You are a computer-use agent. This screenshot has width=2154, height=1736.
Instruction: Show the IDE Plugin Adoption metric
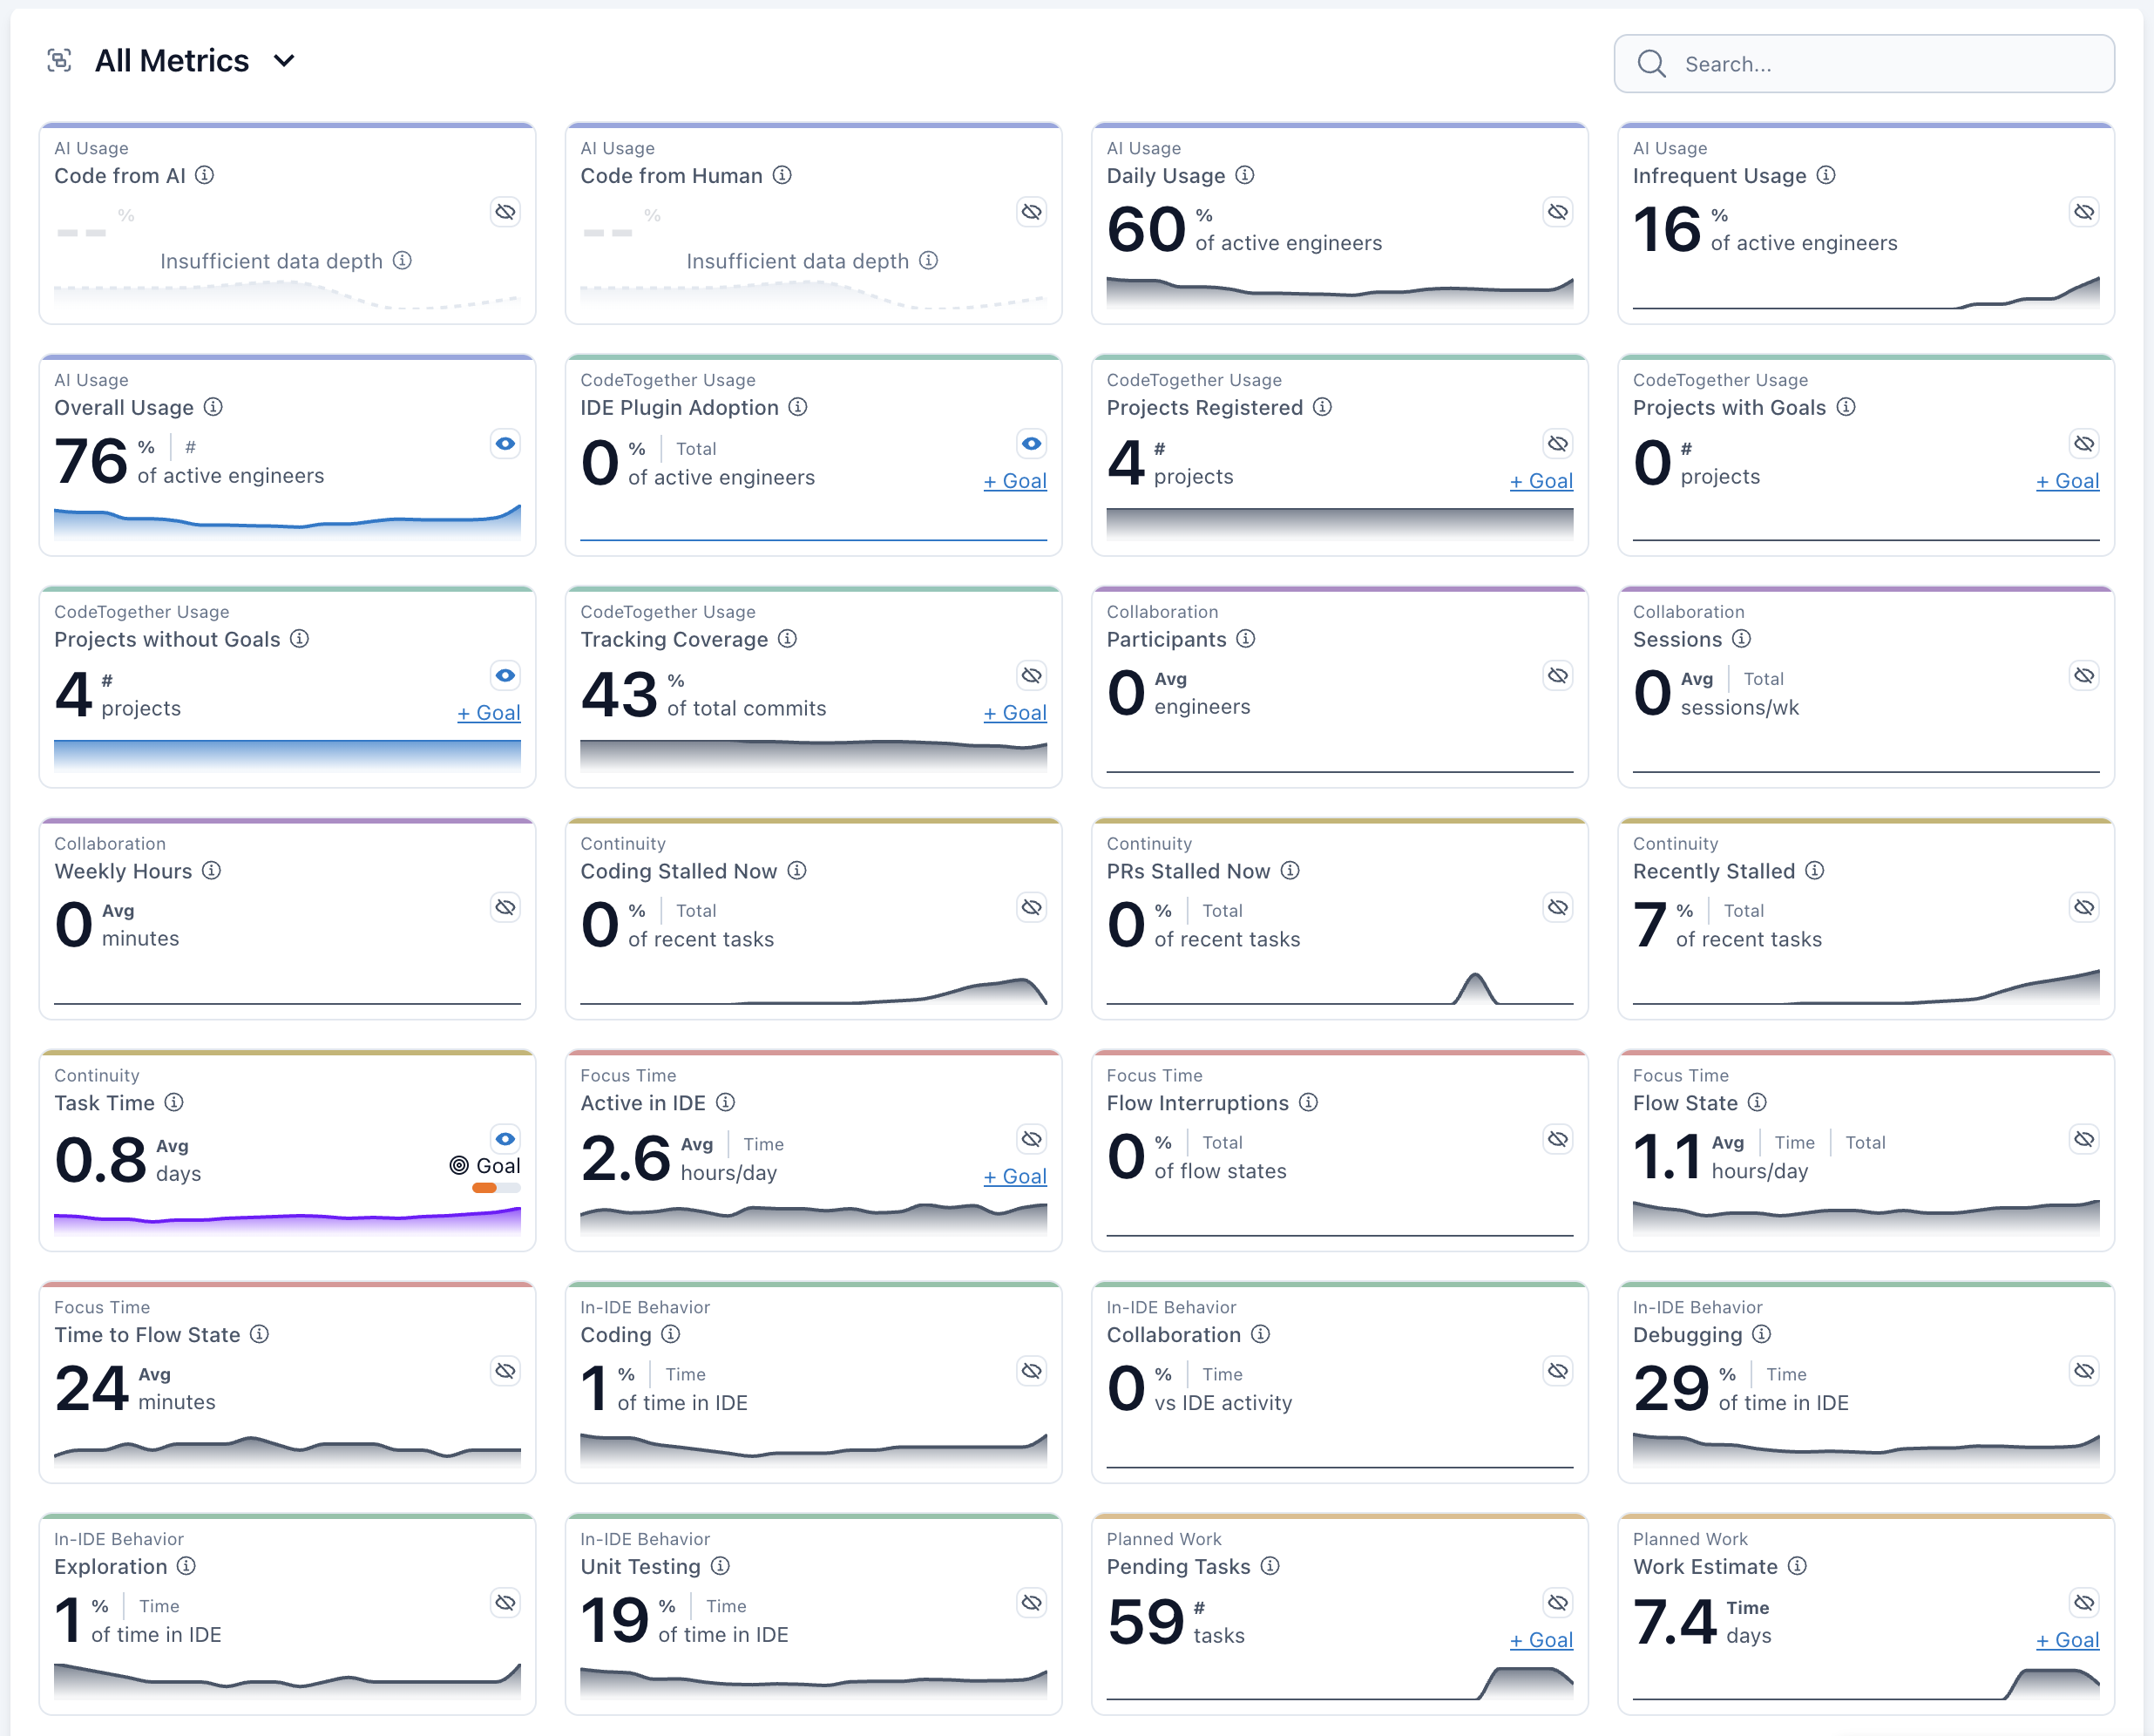coord(1031,443)
